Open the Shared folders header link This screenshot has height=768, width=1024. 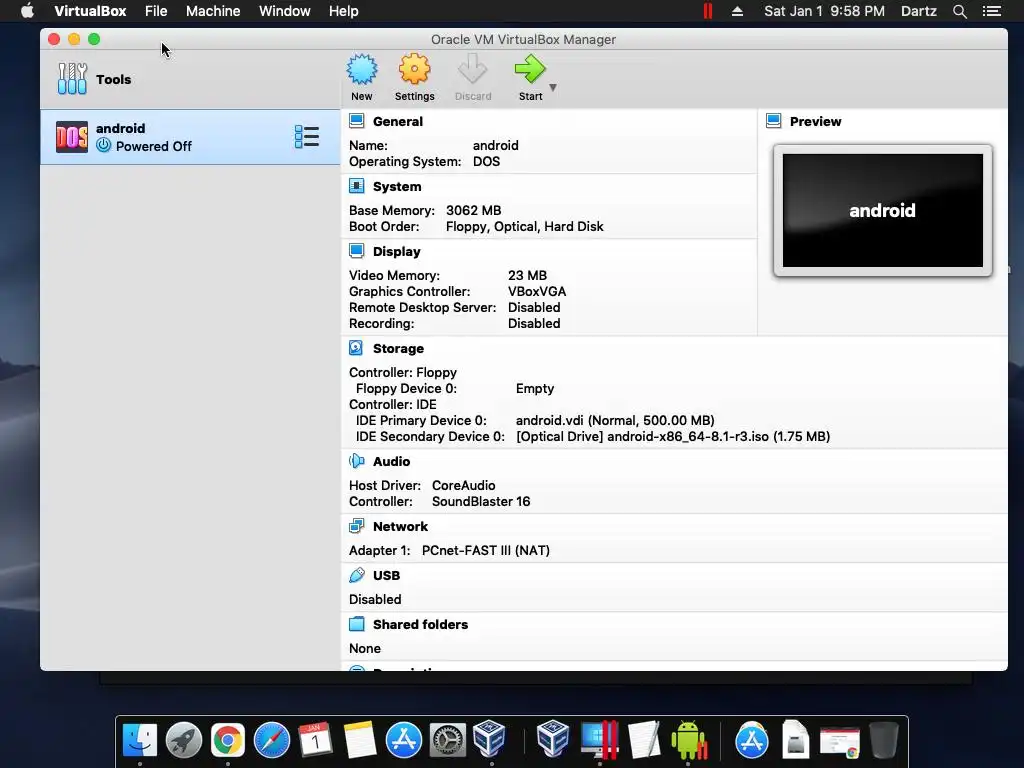421,624
